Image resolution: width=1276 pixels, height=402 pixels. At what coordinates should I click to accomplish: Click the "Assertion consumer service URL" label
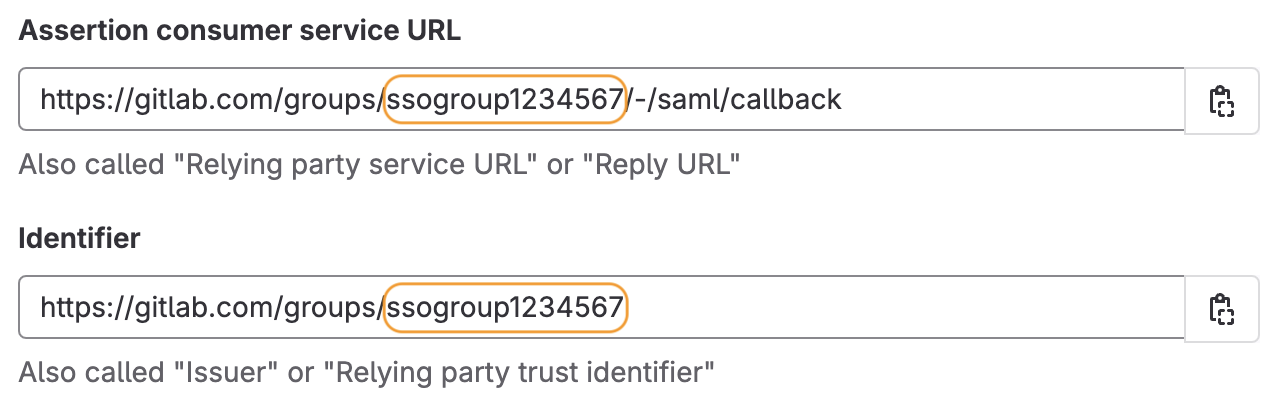[x=240, y=30]
